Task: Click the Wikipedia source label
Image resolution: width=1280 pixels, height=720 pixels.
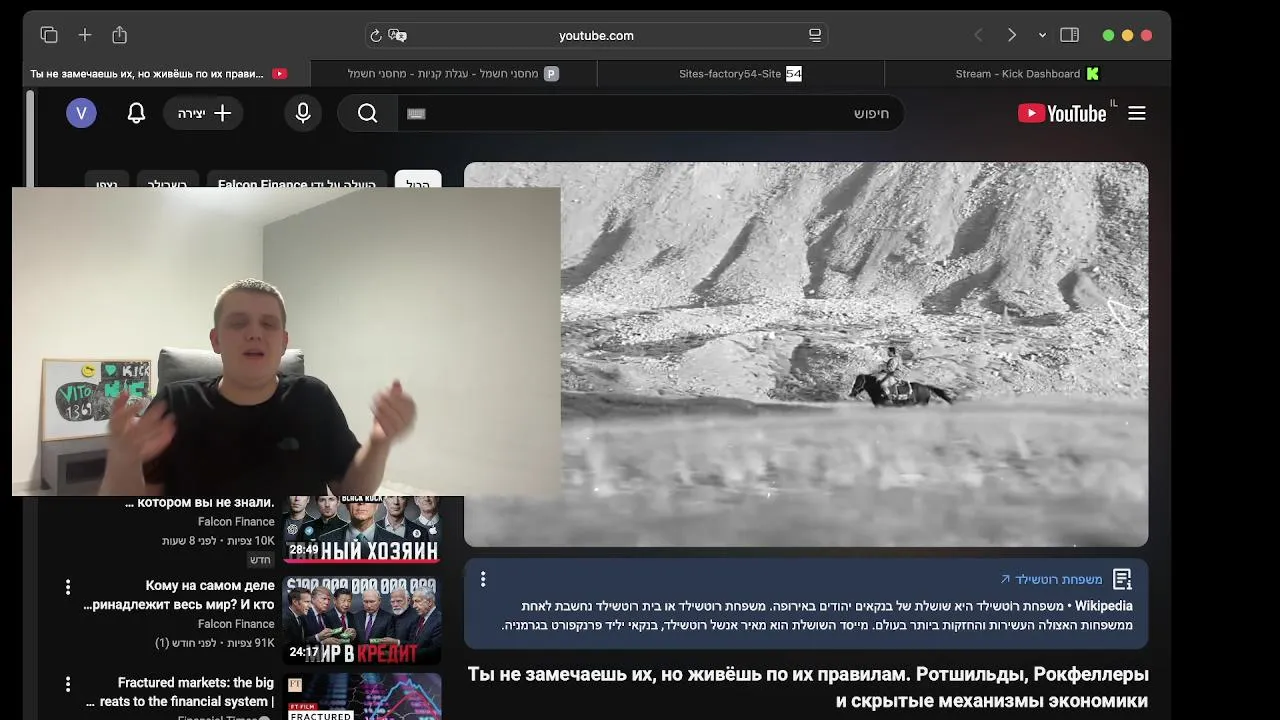Action: pos(1104,606)
